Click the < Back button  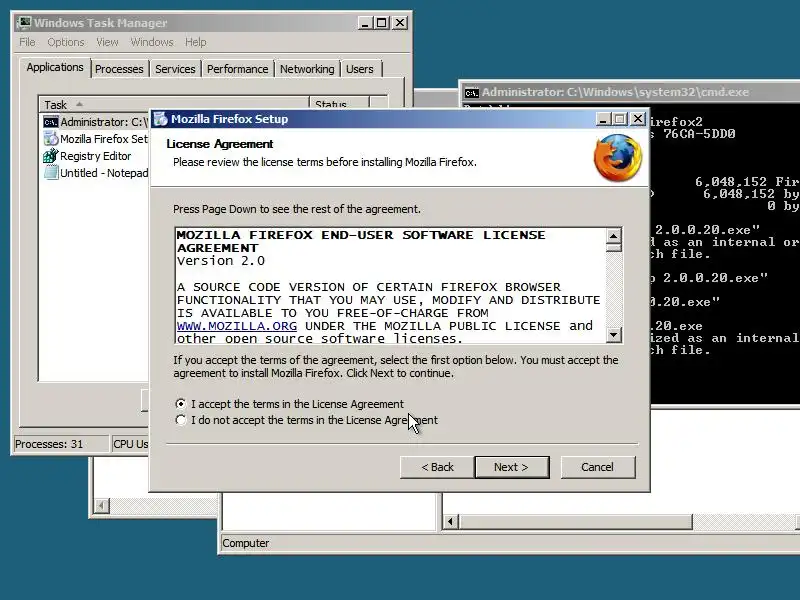(437, 467)
